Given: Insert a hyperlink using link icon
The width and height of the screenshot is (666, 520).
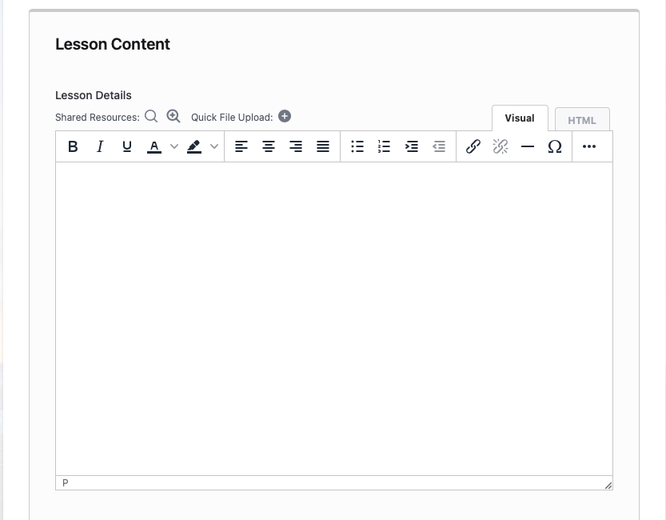Looking at the screenshot, I should (473, 147).
